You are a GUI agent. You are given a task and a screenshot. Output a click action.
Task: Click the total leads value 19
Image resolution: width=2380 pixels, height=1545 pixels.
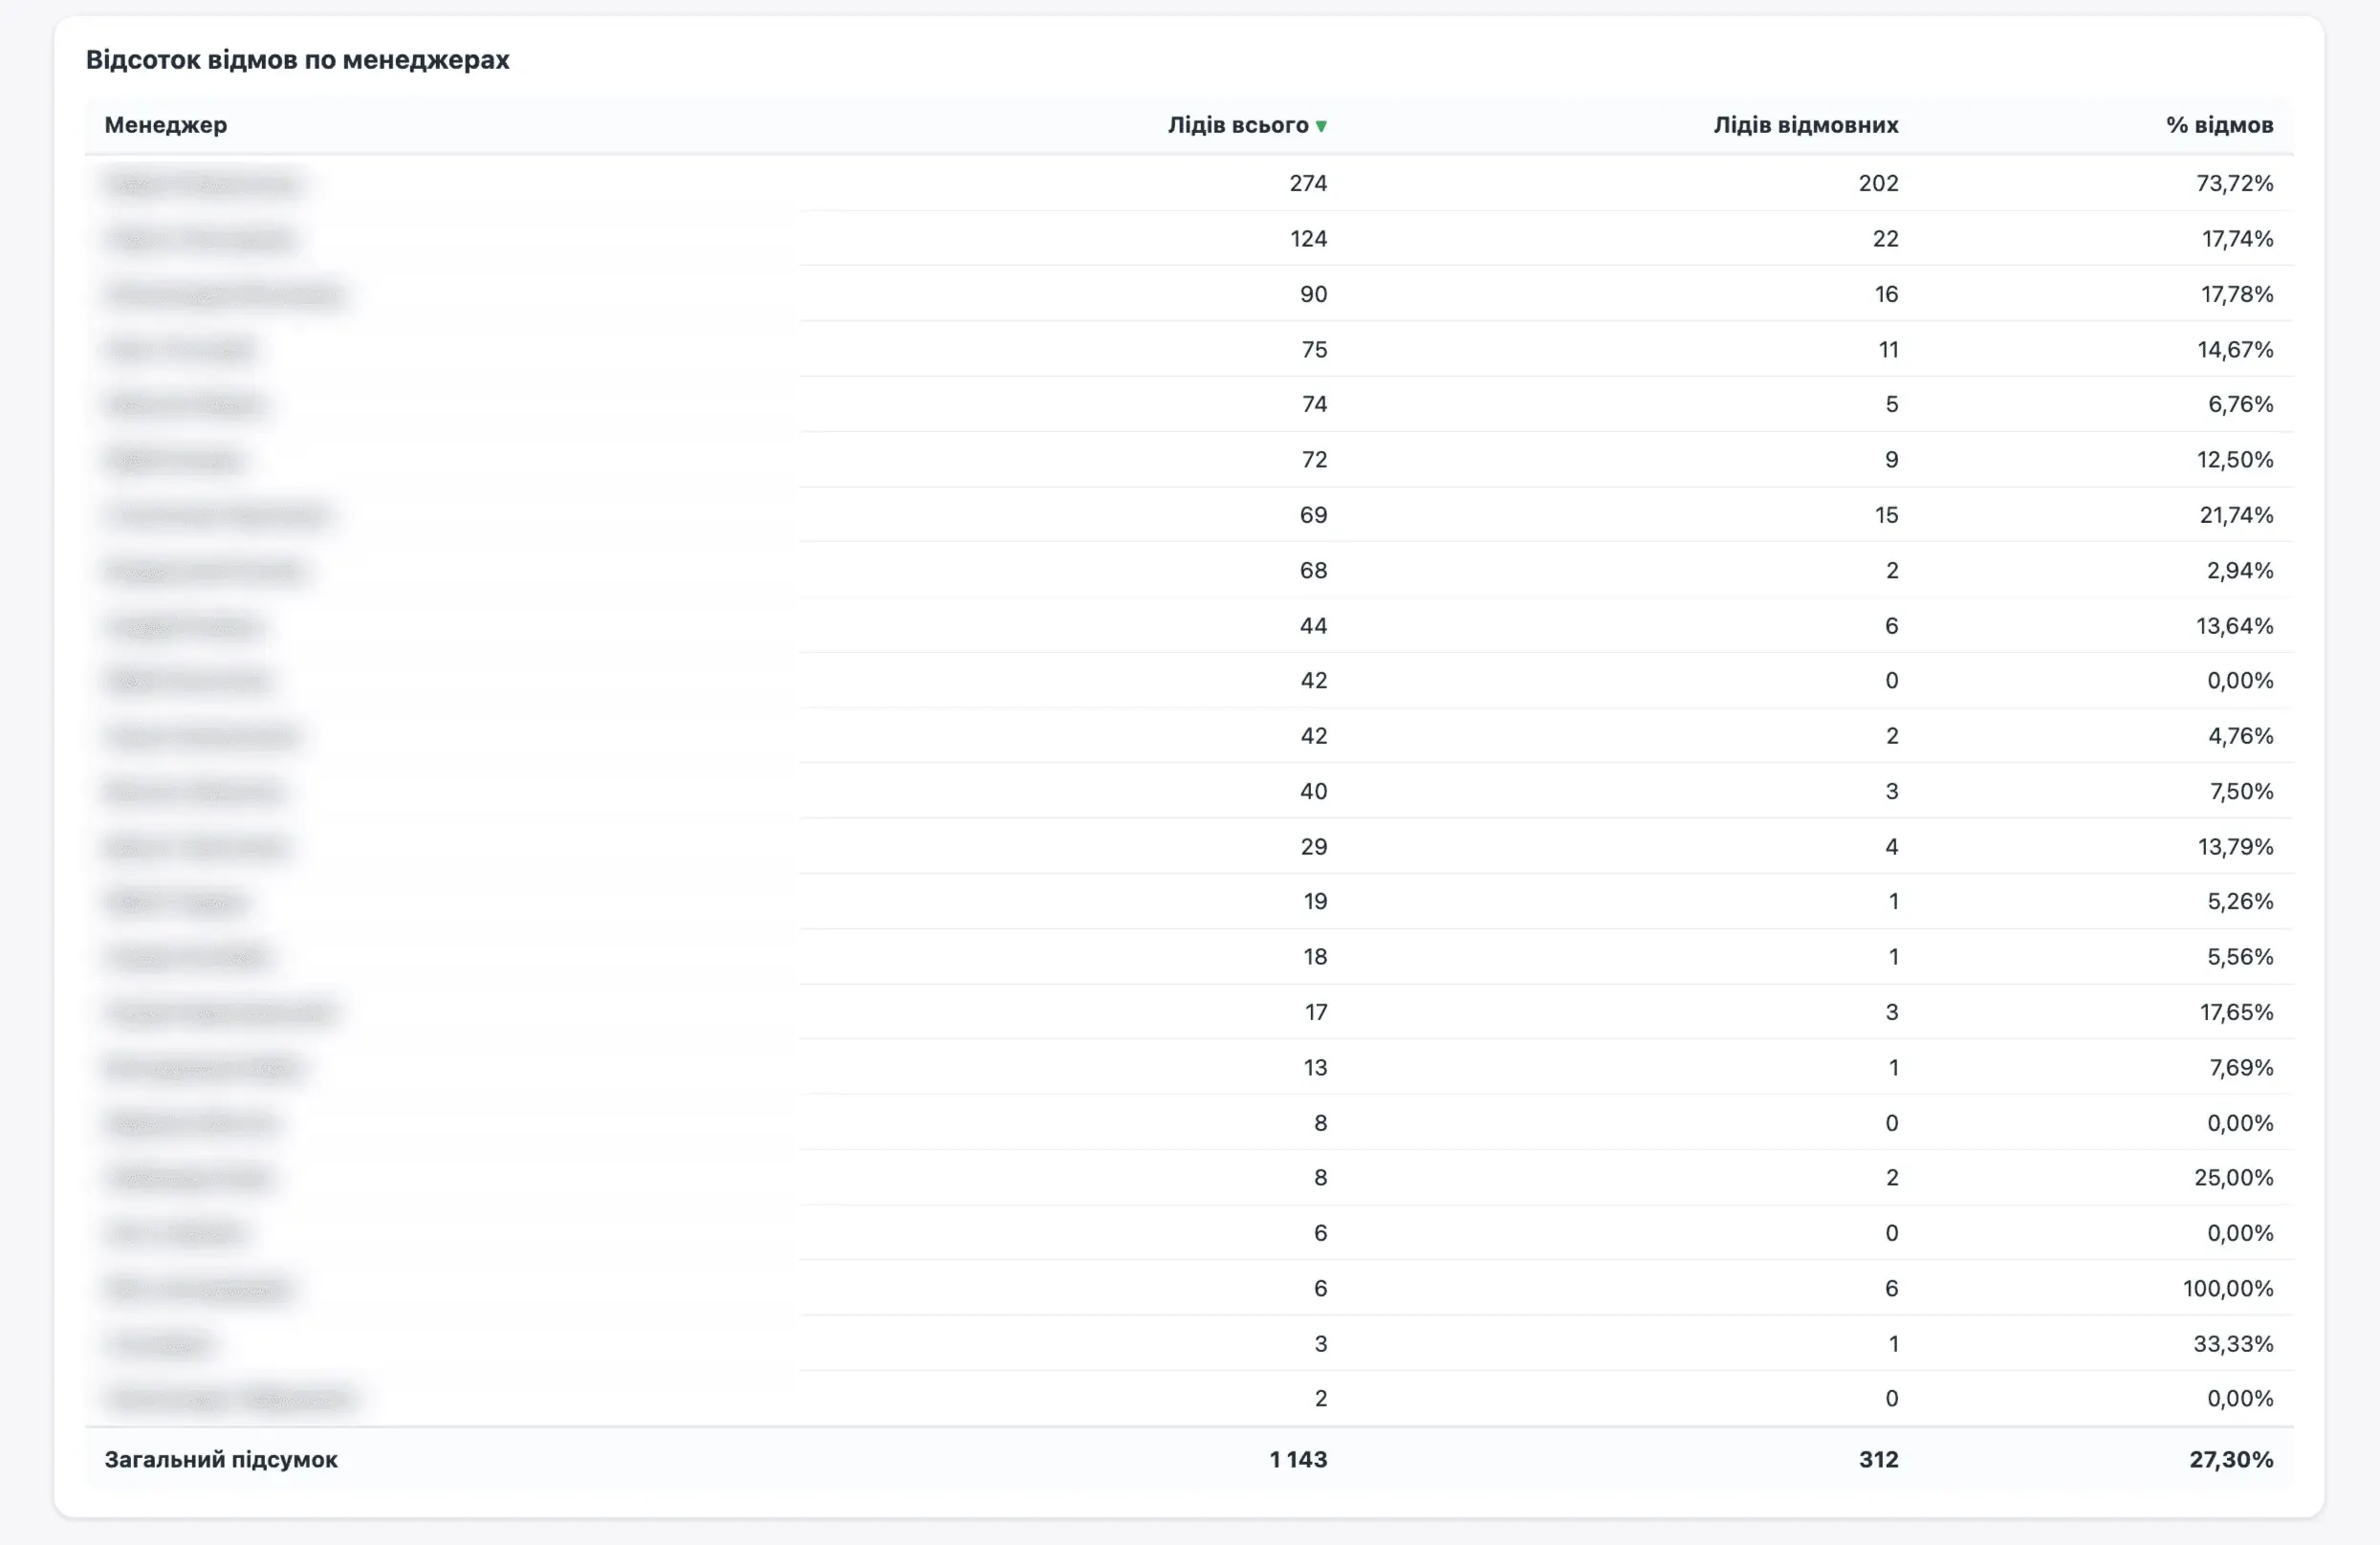(x=1316, y=901)
